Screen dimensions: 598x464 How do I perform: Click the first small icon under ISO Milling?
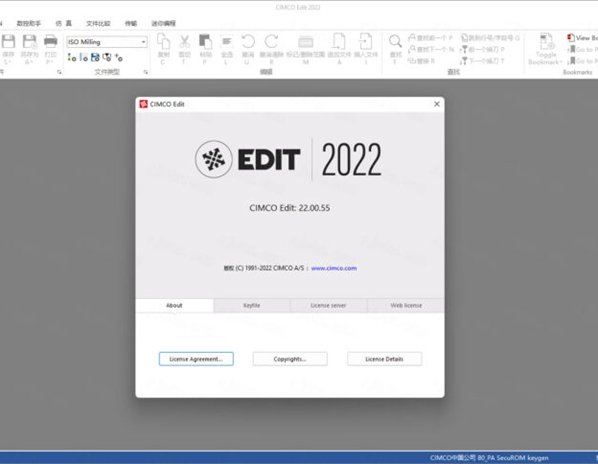pos(72,58)
